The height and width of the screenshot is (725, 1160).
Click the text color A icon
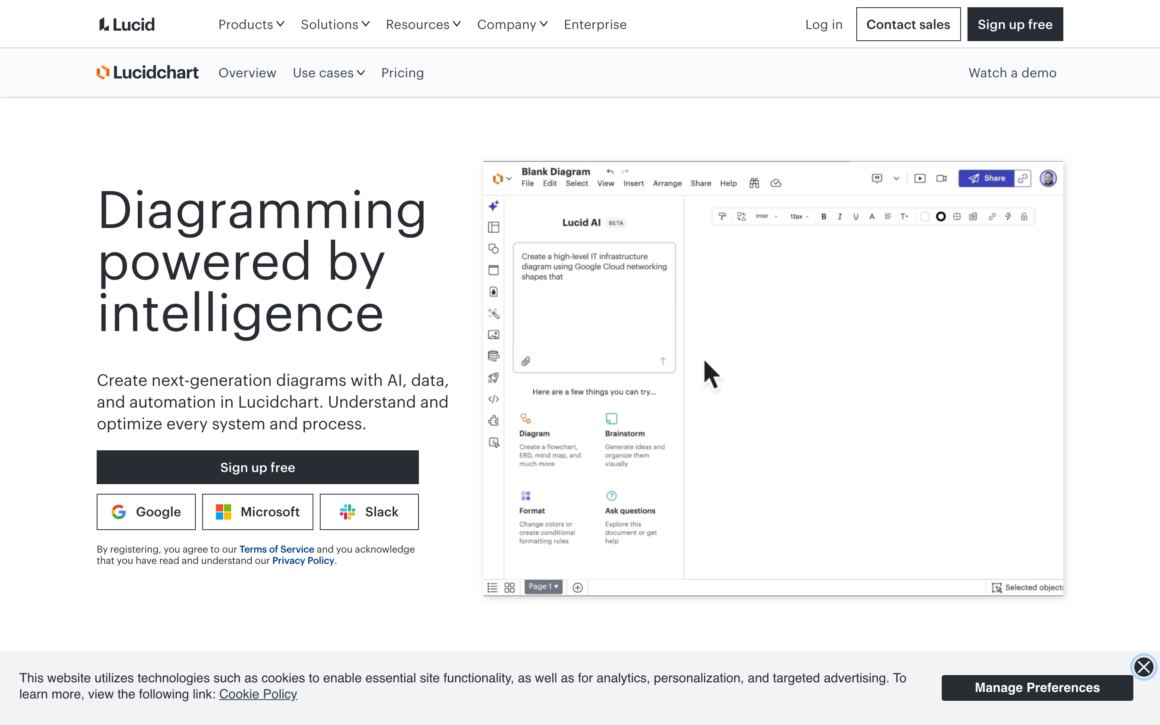click(871, 217)
